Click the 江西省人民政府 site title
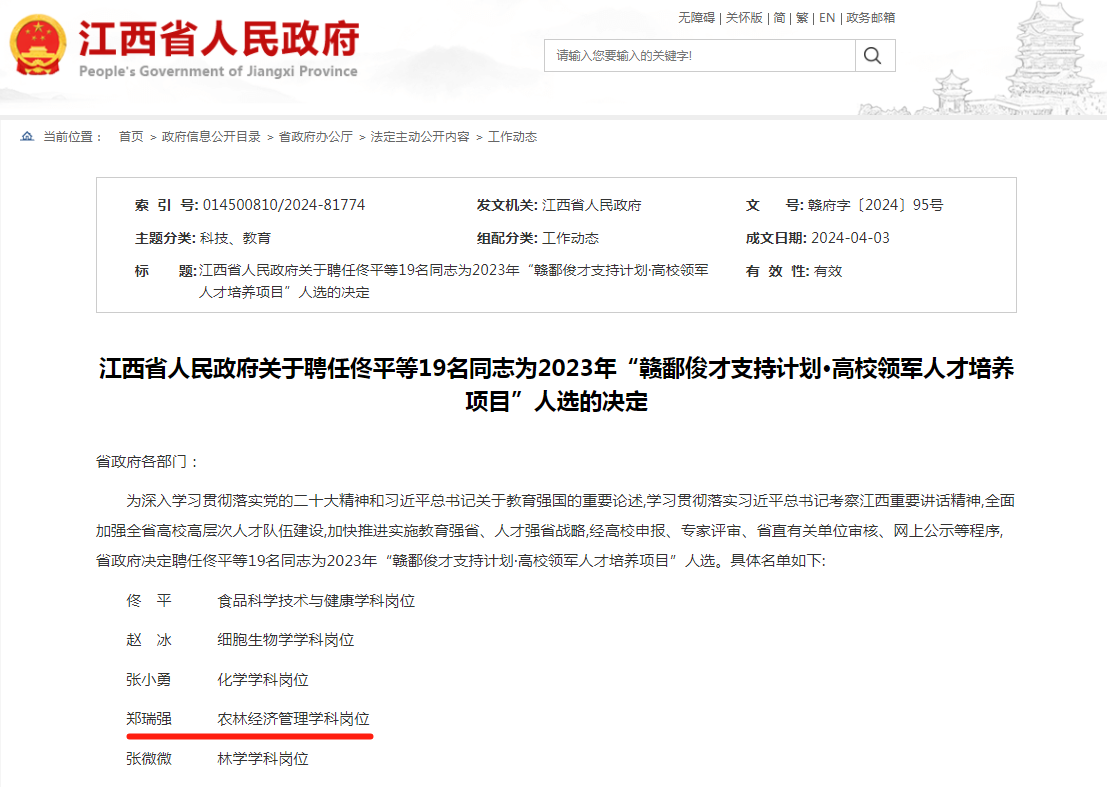 (218, 40)
